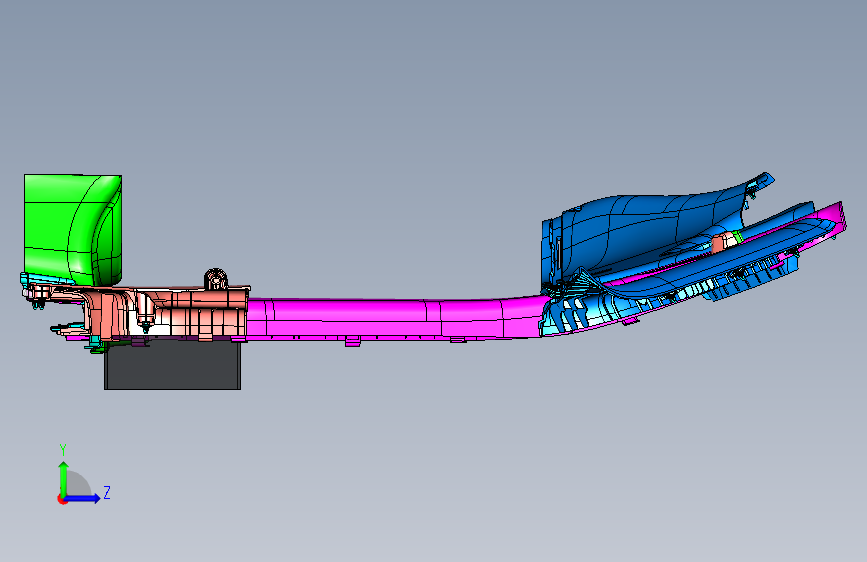Select the small salmon clip inside the blue housing
Screen dimensions: 867x562
pos(723,242)
